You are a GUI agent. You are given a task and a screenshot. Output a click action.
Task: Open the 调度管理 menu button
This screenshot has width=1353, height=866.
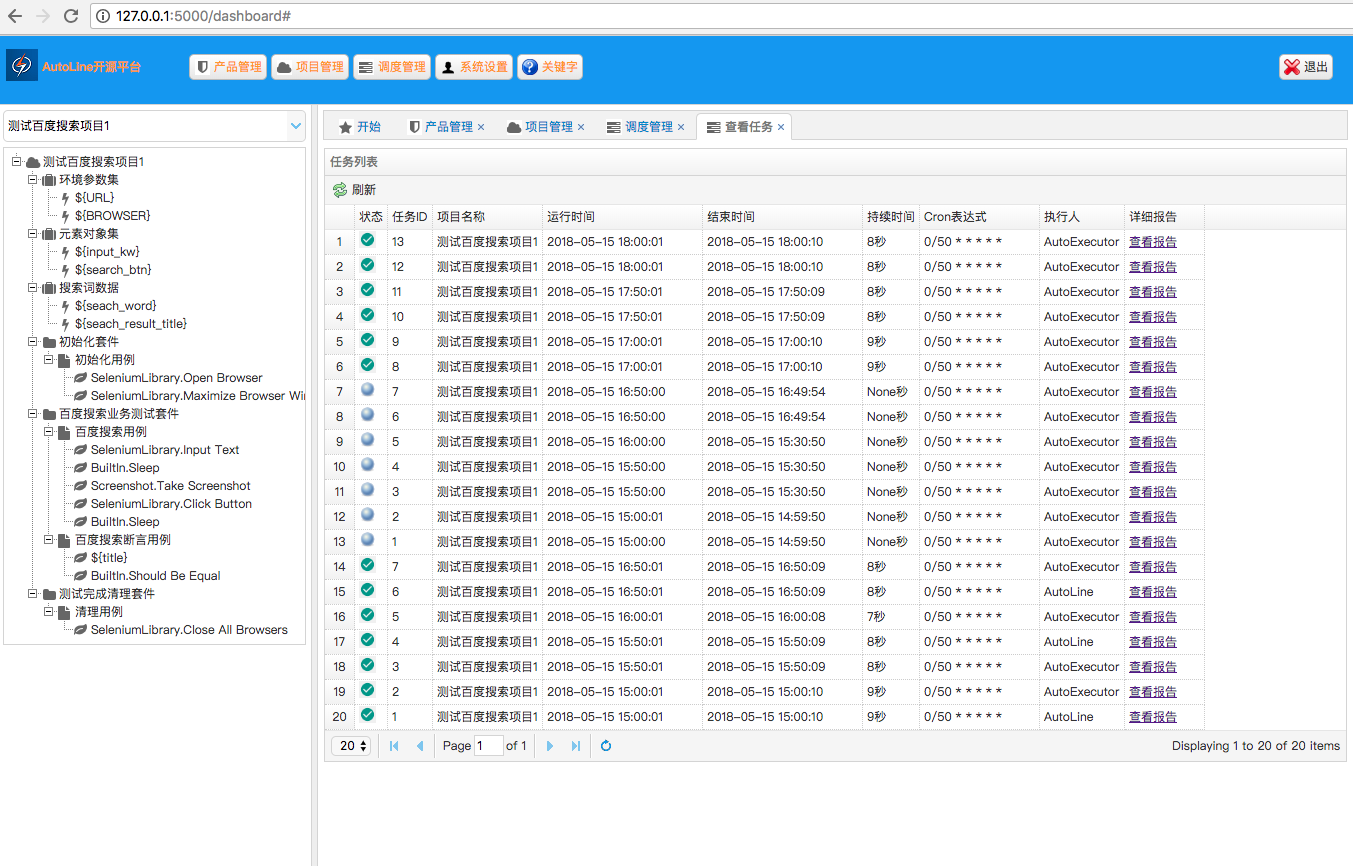pos(392,67)
